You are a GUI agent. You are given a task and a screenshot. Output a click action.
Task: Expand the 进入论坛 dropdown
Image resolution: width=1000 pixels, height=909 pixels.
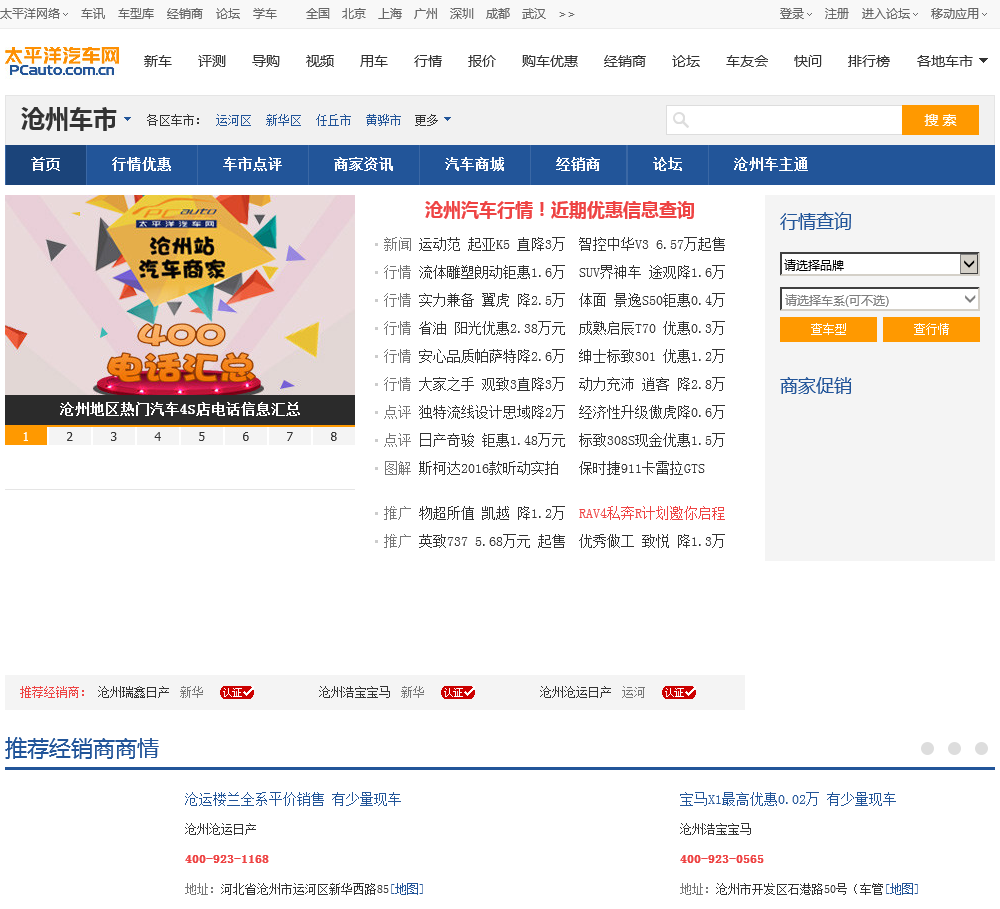click(890, 13)
